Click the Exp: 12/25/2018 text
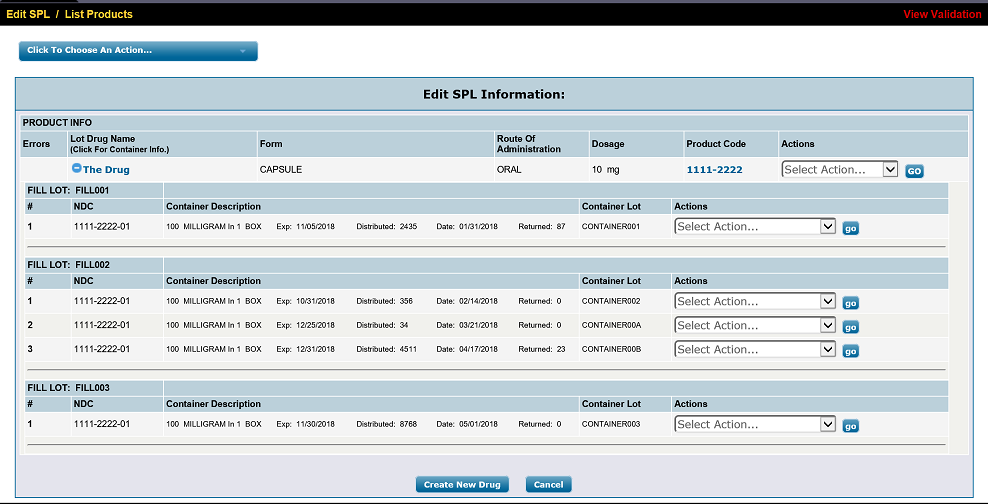This screenshot has width=988, height=504. tap(305, 325)
